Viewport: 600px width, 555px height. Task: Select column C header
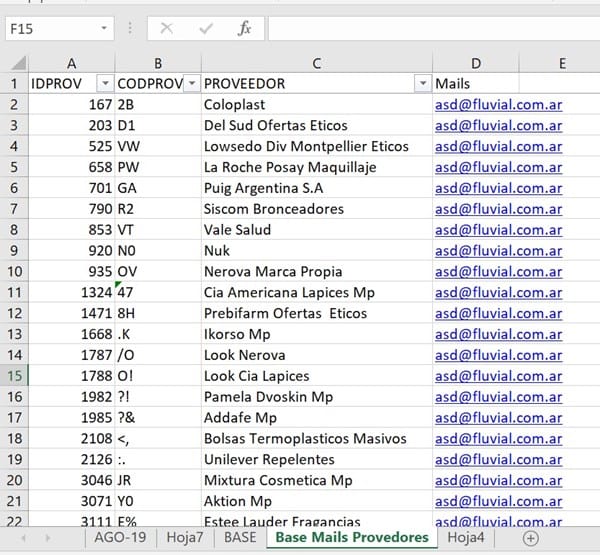[x=317, y=64]
